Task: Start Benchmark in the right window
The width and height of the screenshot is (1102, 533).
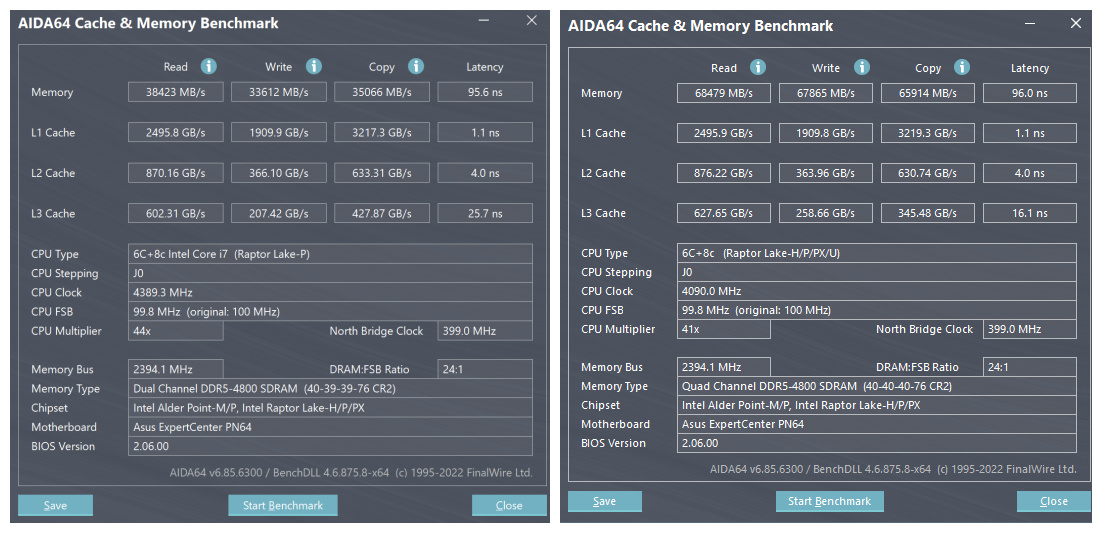Action: point(829,502)
